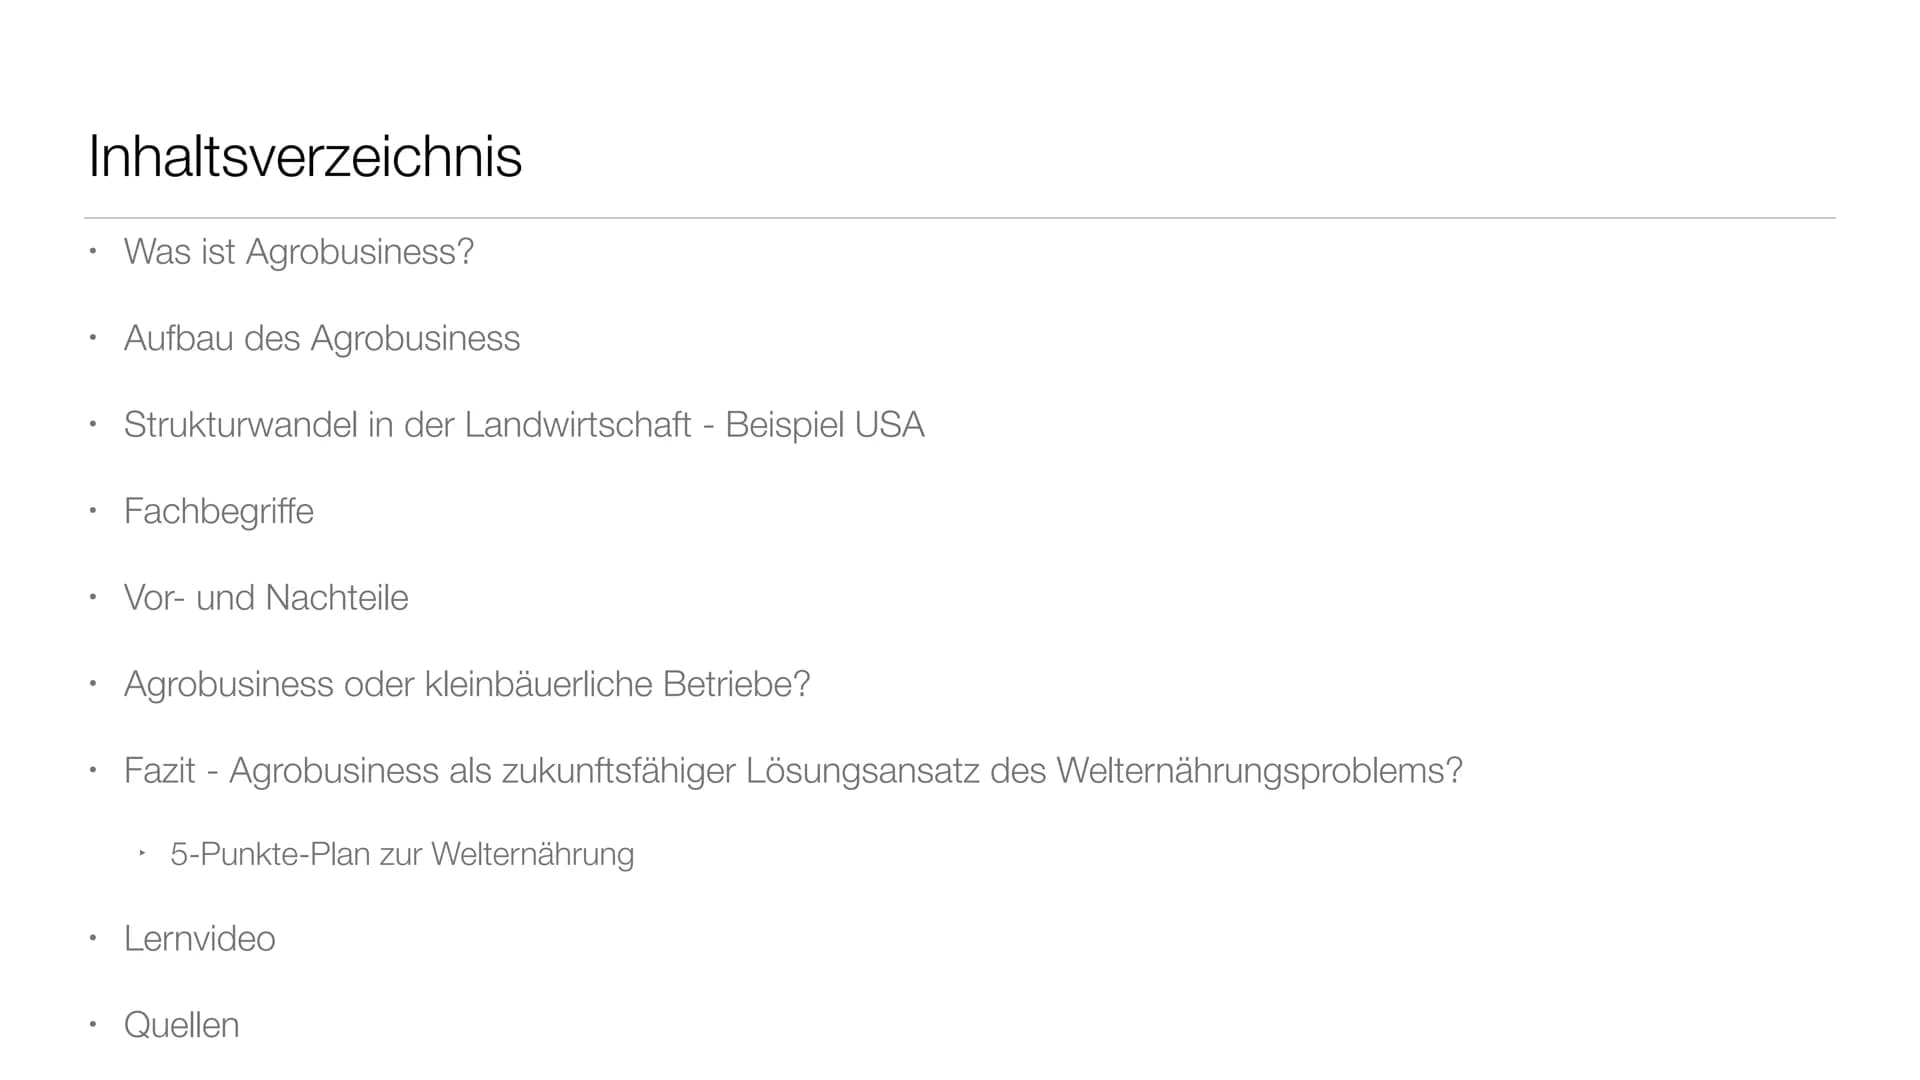Select the "Was ist Agrobusiness?" line
This screenshot has width=1920, height=1080.
(298, 252)
